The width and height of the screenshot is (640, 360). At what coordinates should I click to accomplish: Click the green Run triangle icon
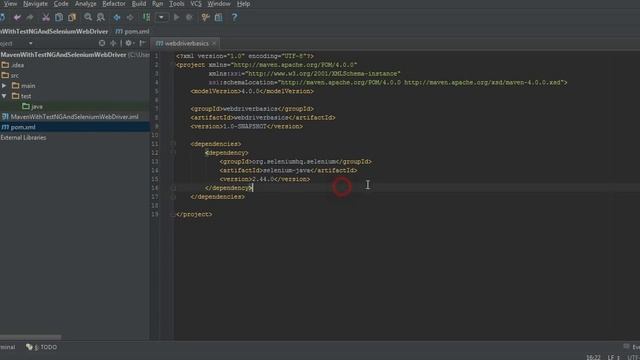[176, 18]
